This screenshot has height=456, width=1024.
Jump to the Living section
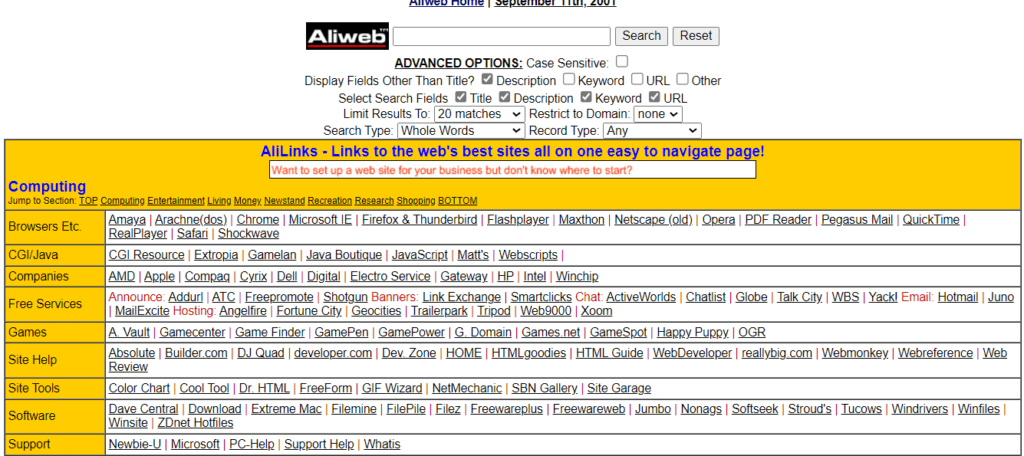tap(219, 201)
